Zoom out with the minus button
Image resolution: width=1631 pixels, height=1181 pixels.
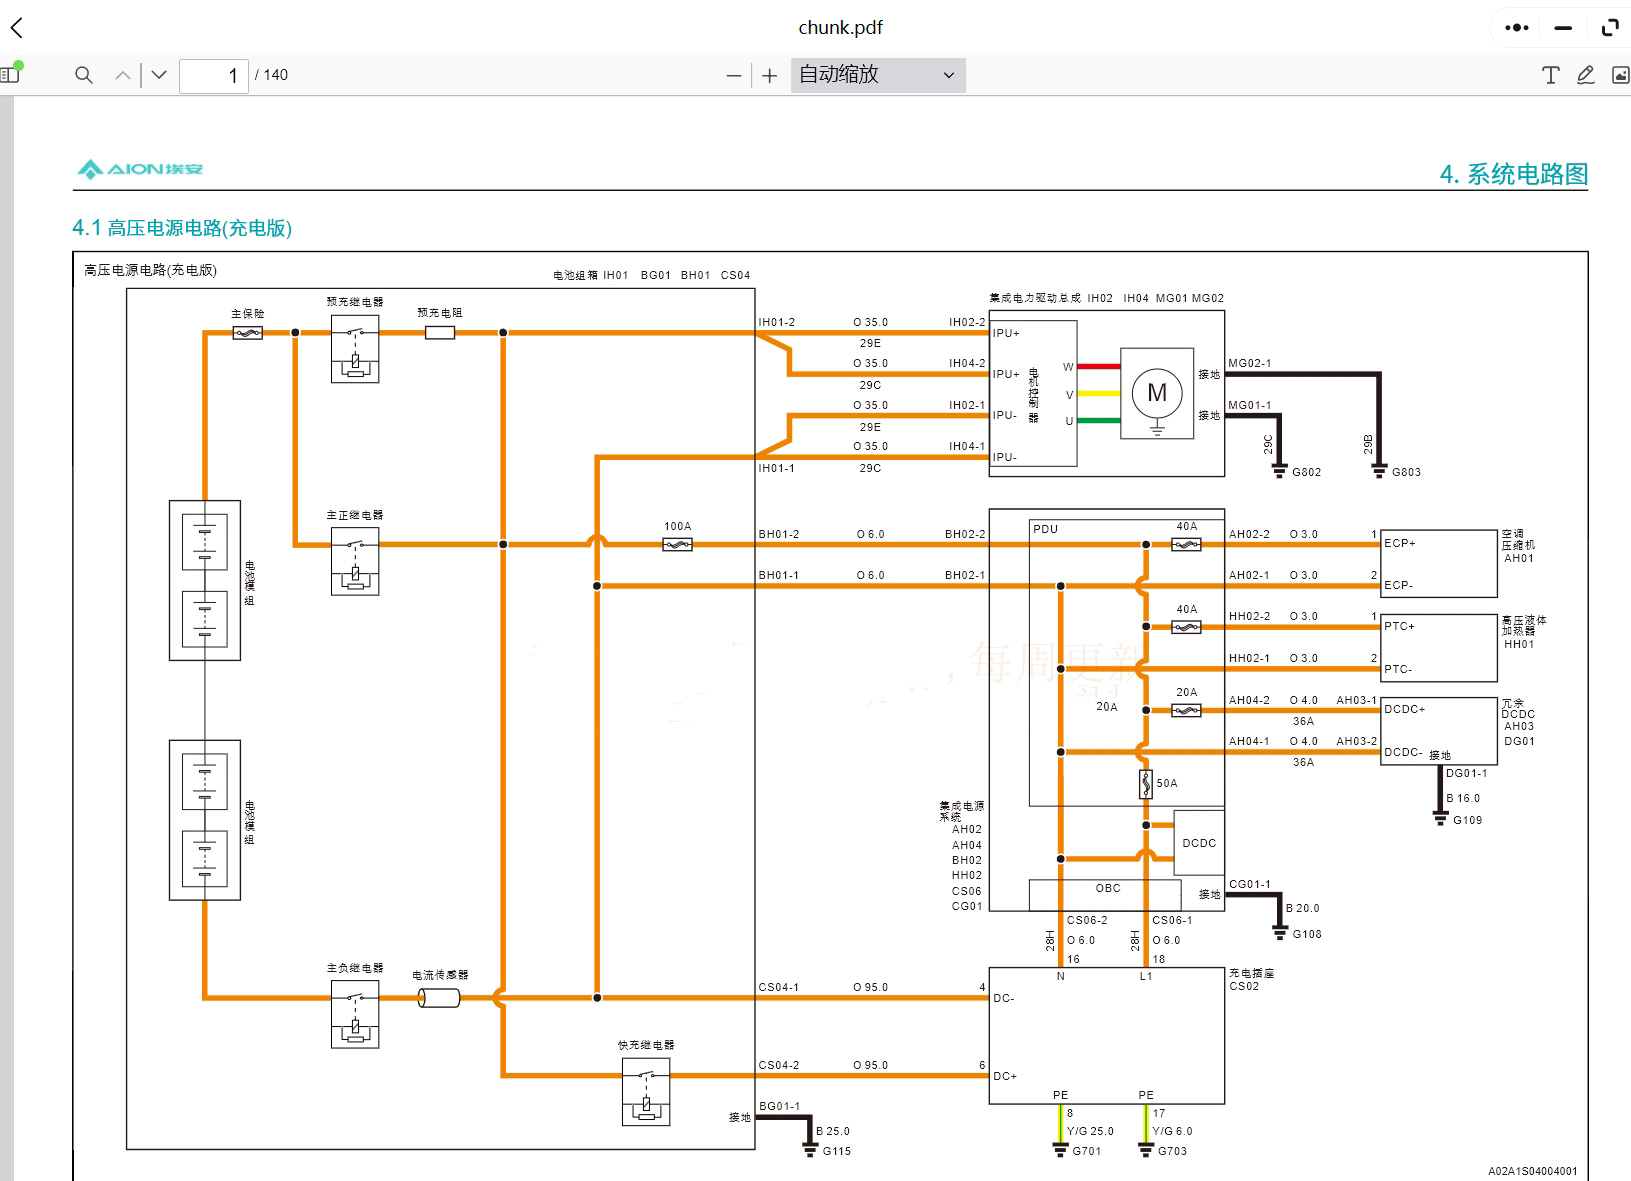tap(734, 75)
